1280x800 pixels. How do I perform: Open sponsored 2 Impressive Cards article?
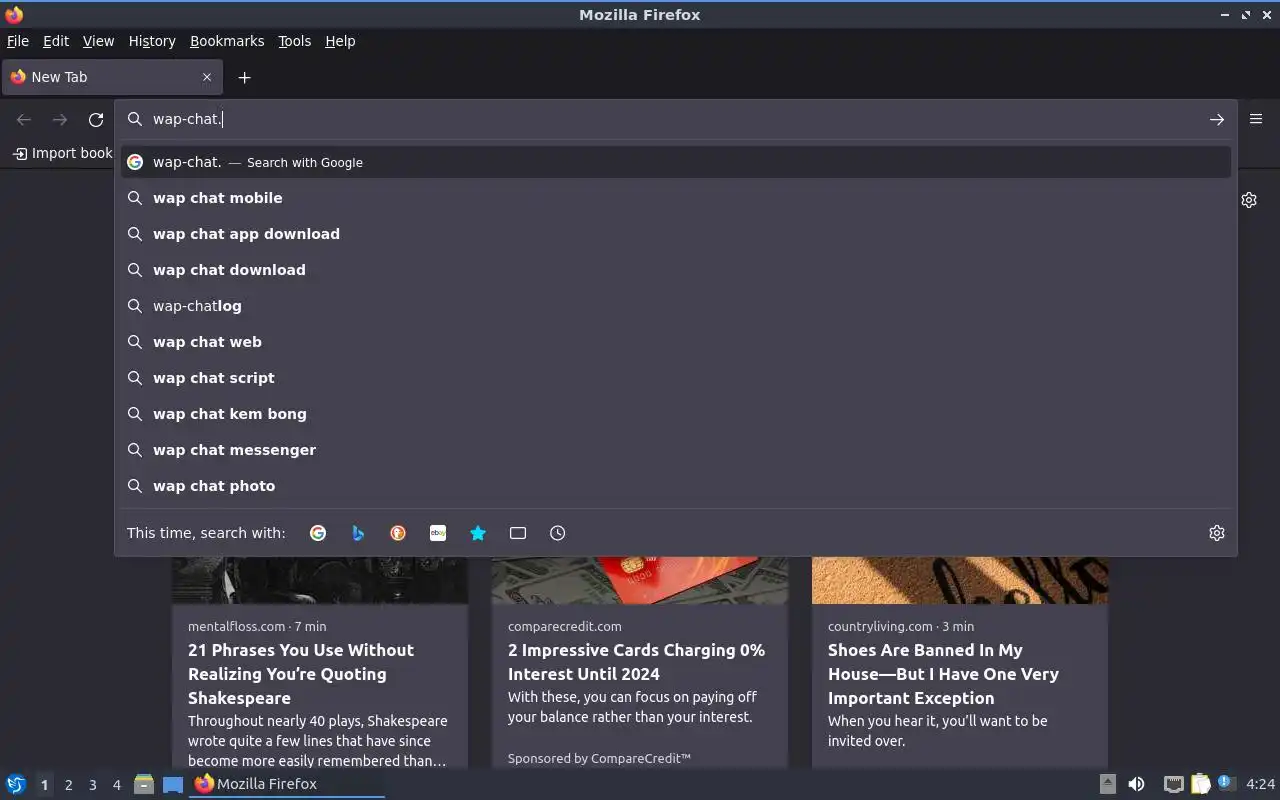click(636, 662)
